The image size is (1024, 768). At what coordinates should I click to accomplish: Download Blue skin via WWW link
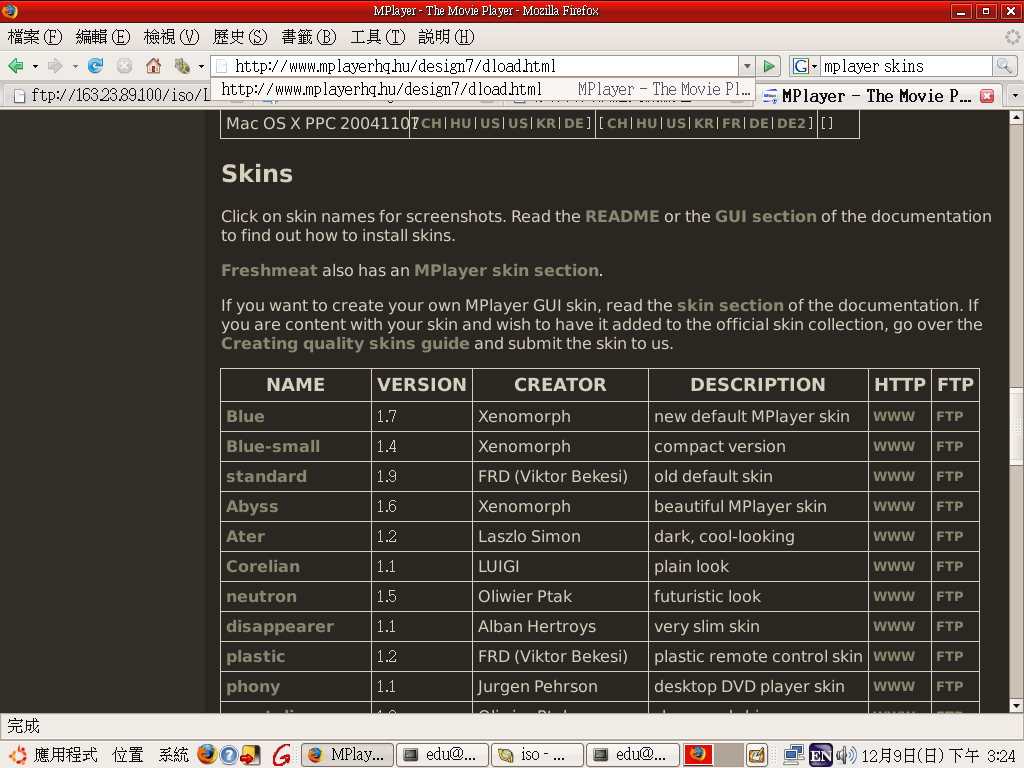(894, 416)
